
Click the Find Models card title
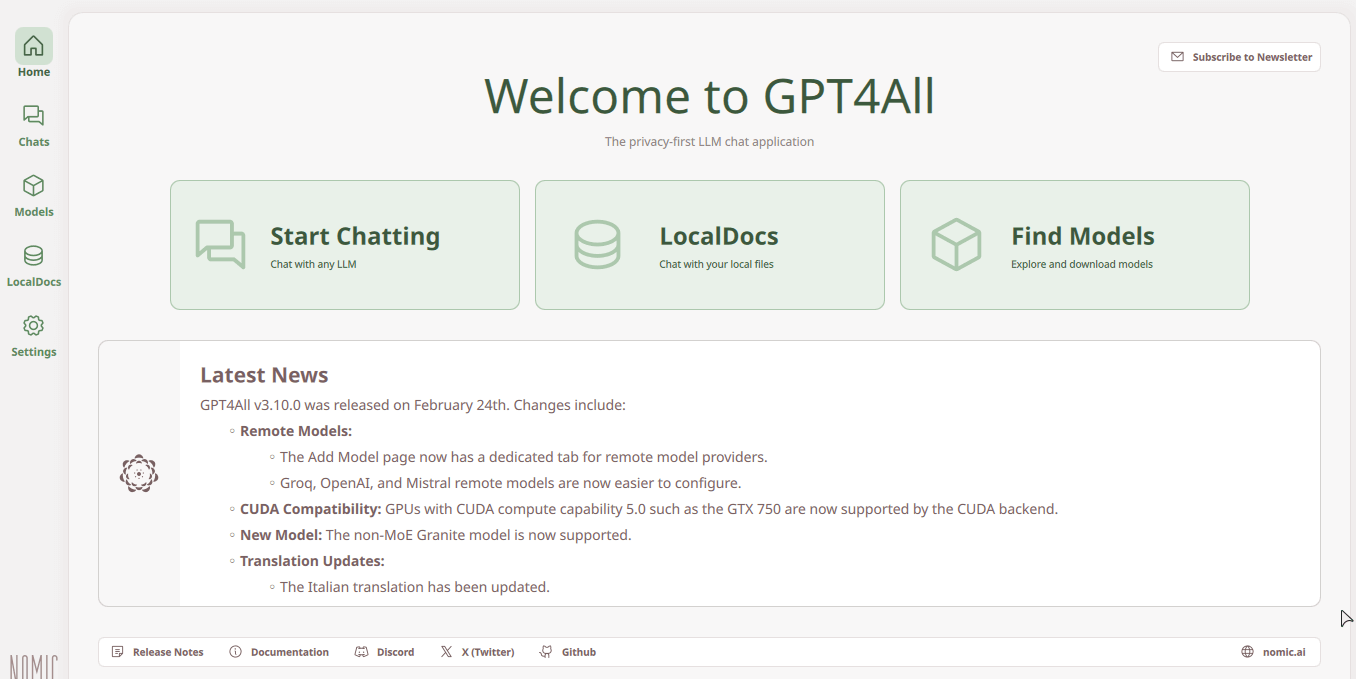click(1083, 236)
